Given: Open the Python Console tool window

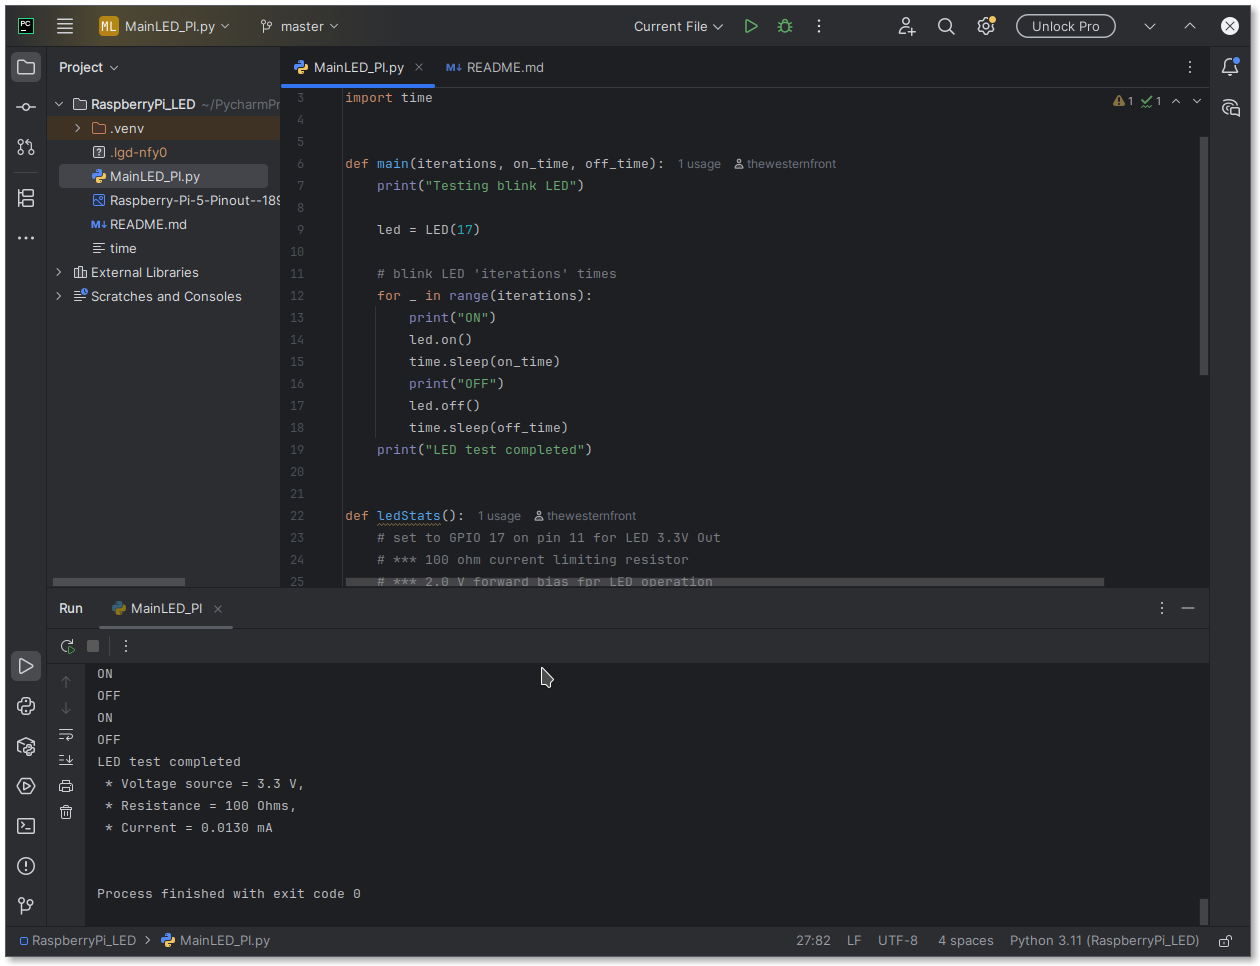Looking at the screenshot, I should [x=26, y=706].
